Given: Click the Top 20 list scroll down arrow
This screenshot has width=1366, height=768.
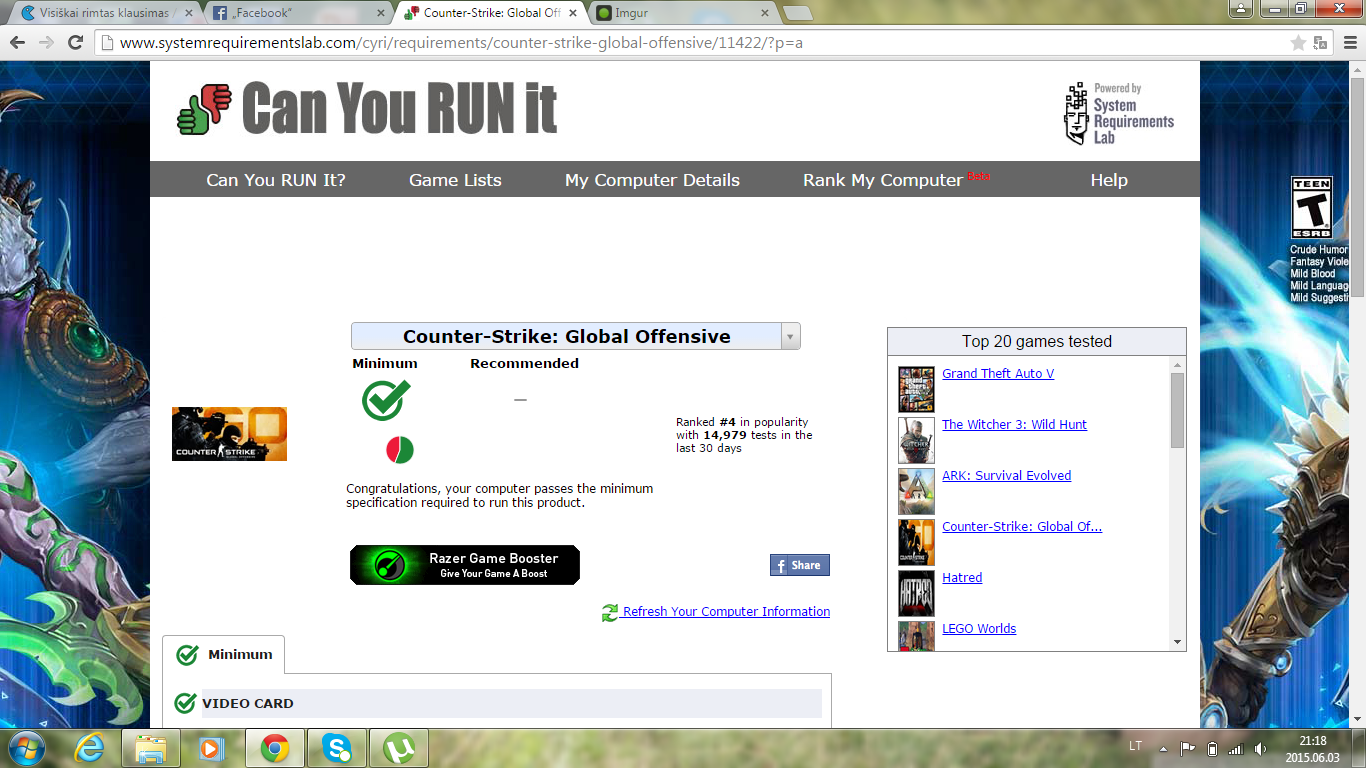Looking at the screenshot, I should pyautogui.click(x=1177, y=641).
